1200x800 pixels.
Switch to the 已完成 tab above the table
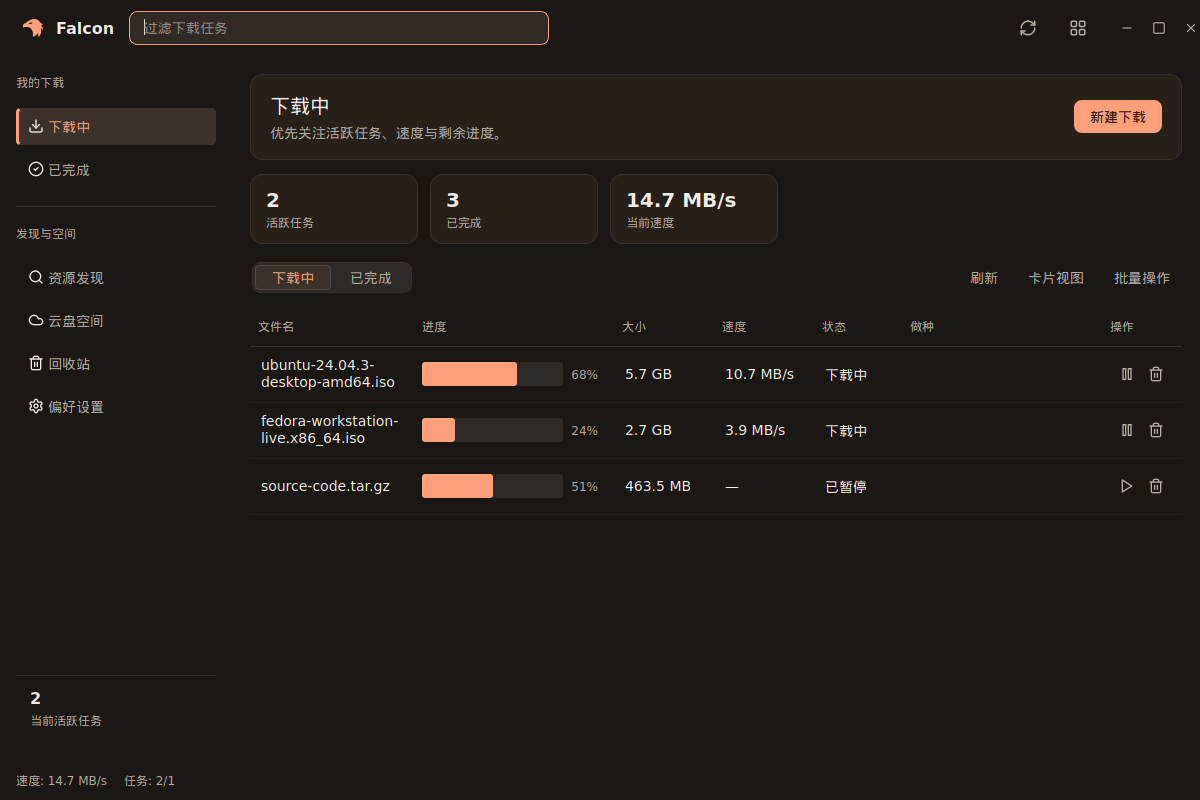(x=371, y=278)
